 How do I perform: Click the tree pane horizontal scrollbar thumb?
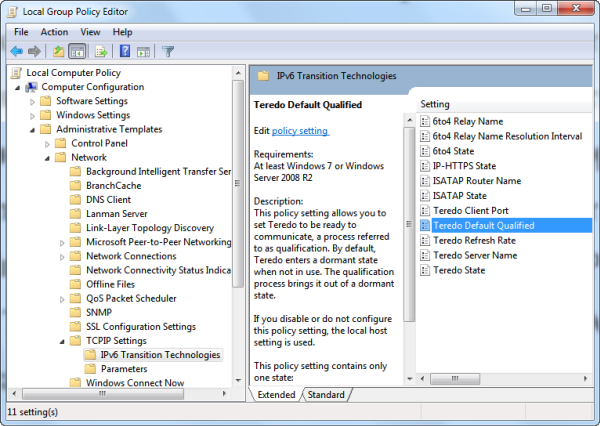click(x=103, y=393)
